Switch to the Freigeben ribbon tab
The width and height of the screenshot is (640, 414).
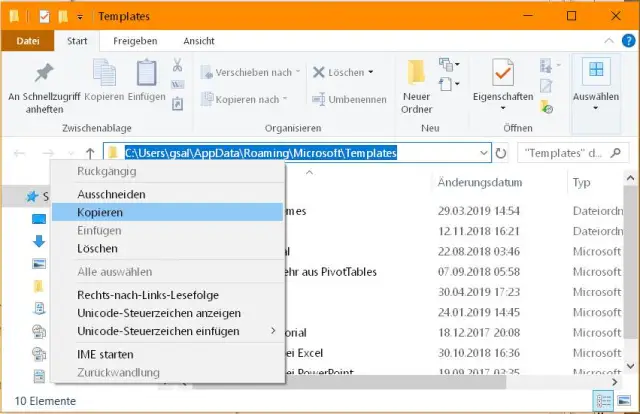tap(135, 41)
